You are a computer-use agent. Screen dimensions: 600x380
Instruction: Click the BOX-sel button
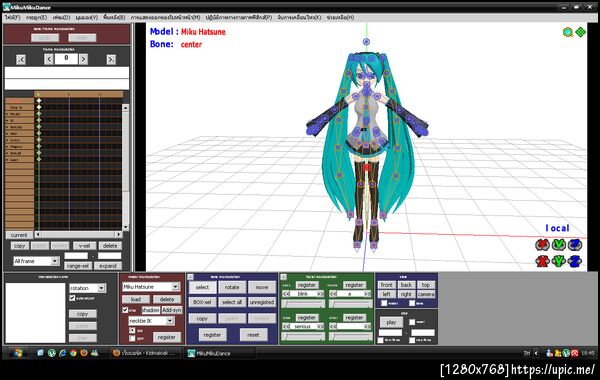pyautogui.click(x=202, y=302)
